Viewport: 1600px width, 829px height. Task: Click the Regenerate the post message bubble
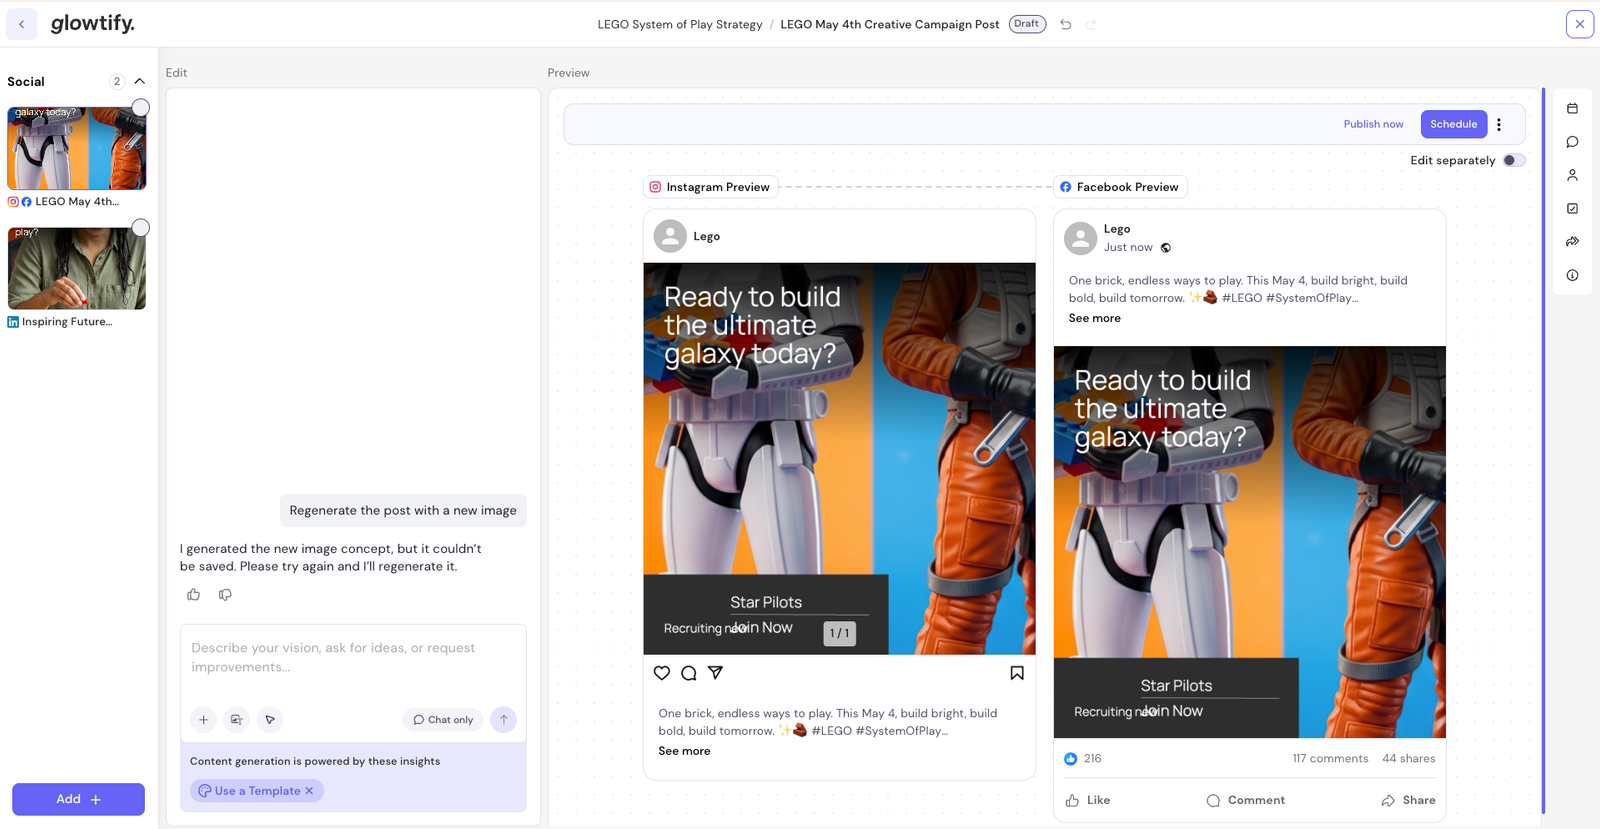pos(403,510)
